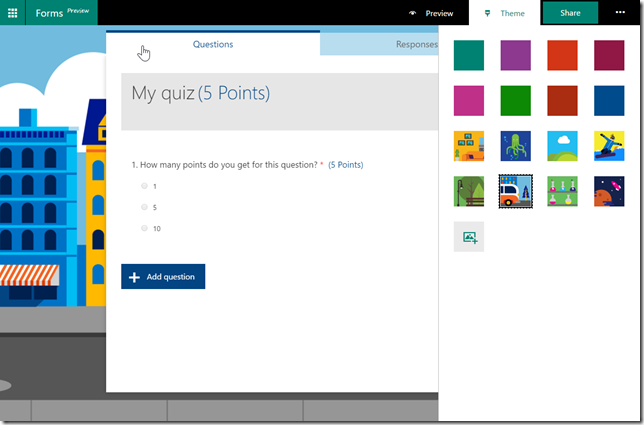The image size is (644, 425).
Task: Select radio option 5
Action: tap(144, 207)
